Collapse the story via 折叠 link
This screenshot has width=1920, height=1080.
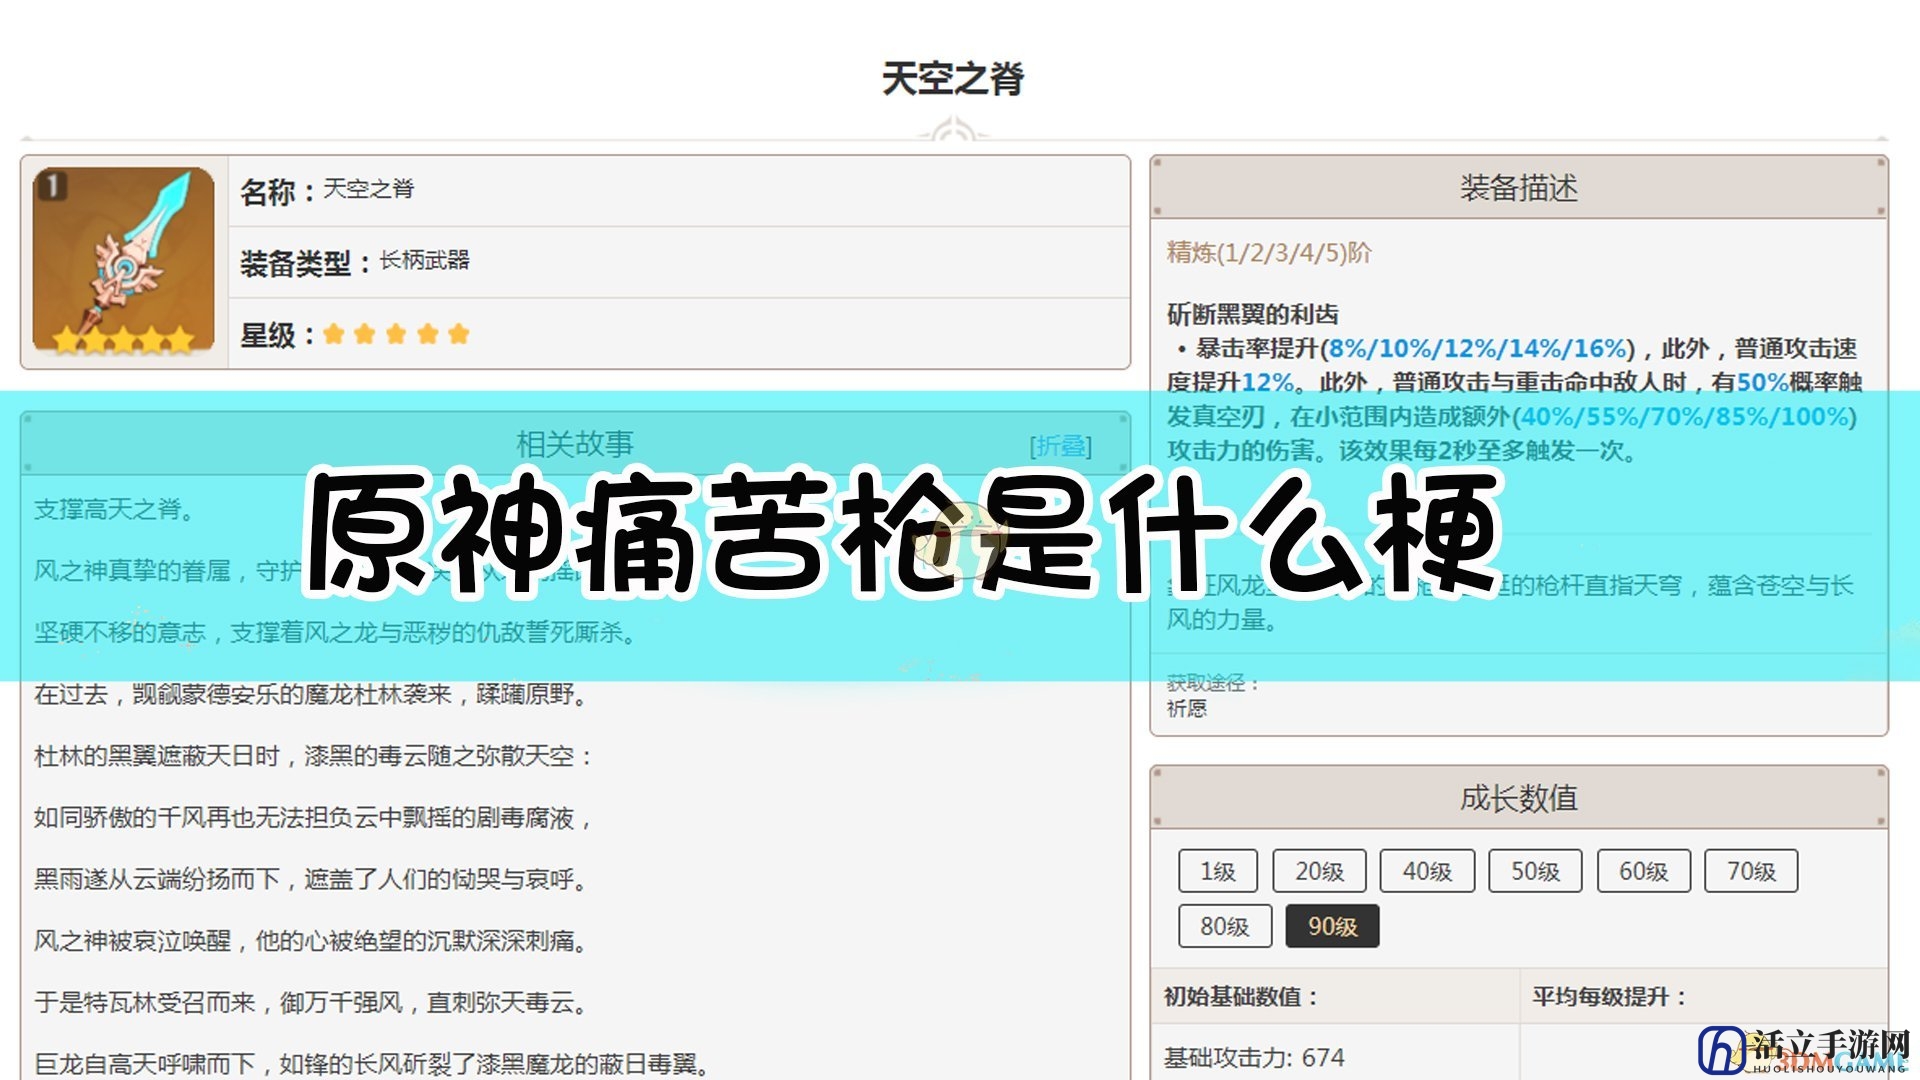1061,446
